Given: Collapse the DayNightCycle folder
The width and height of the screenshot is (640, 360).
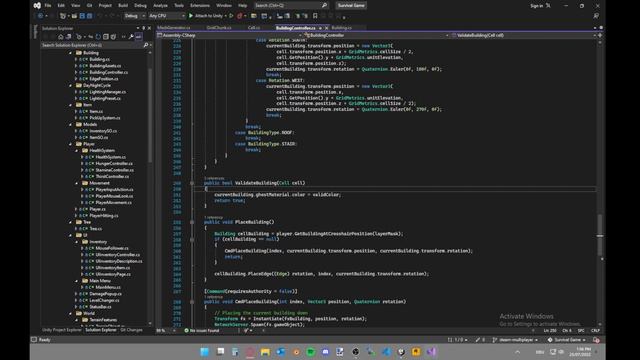Looking at the screenshot, I should pos(70,86).
